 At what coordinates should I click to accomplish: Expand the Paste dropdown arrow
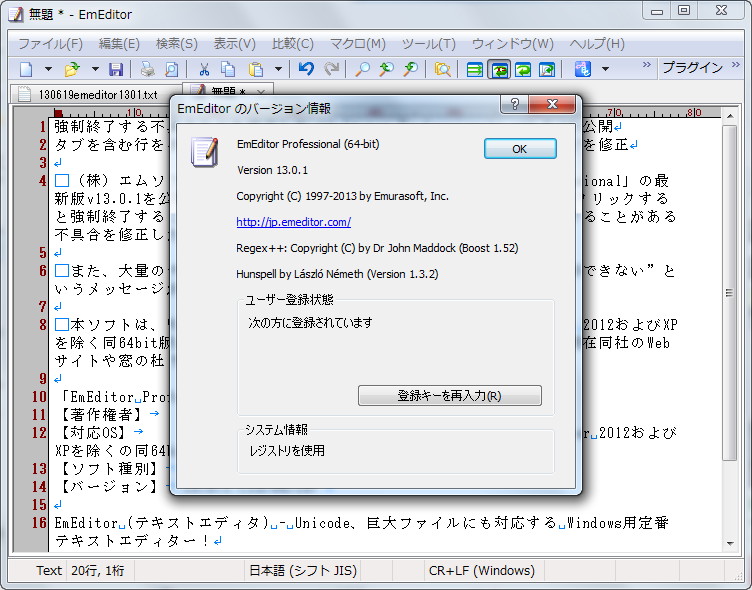pos(278,69)
